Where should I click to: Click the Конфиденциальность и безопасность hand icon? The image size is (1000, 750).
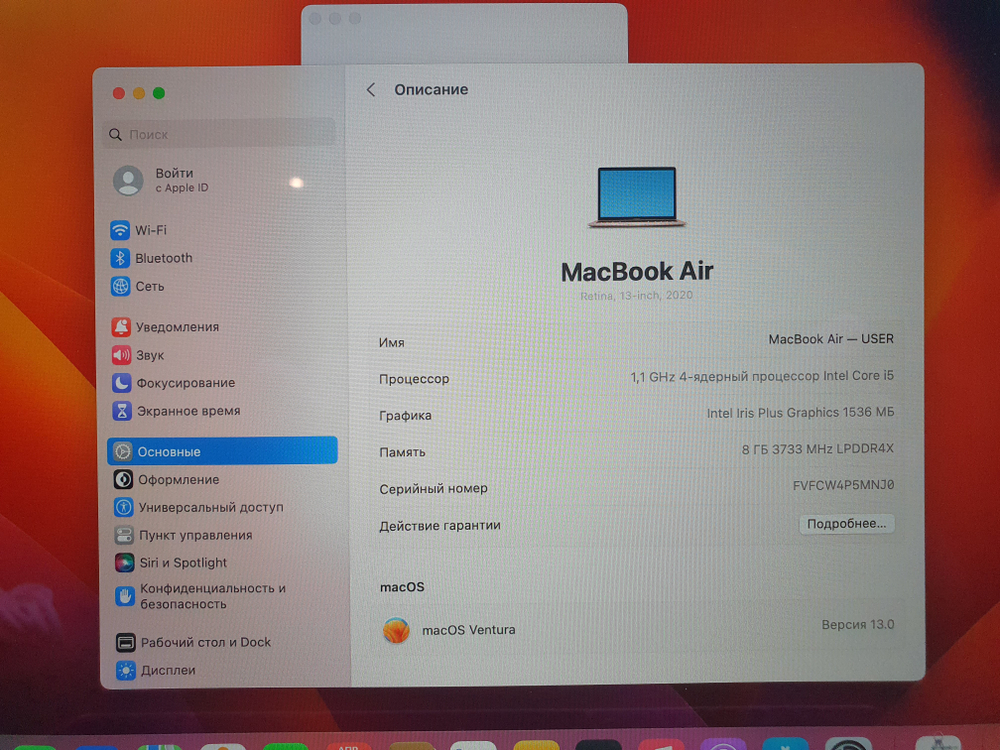point(123,596)
